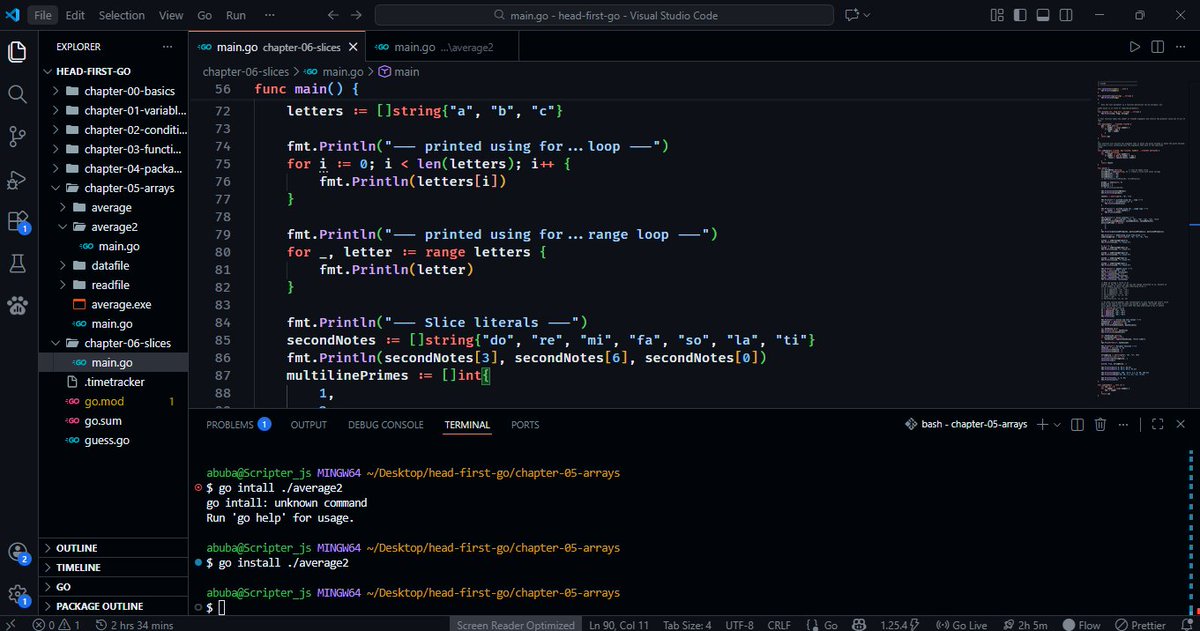1200x631 pixels.
Task: Toggle Secondary Side Bar visibility
Action: [1065, 15]
